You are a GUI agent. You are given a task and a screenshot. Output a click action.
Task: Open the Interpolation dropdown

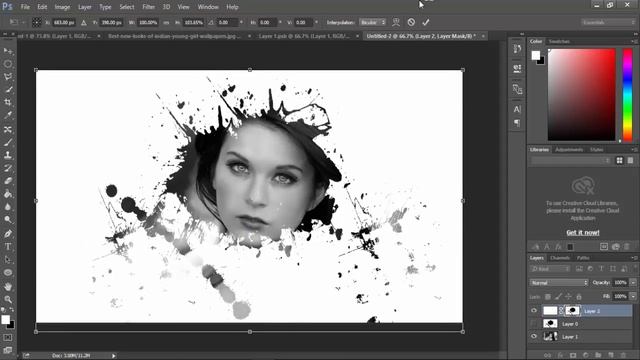[x=372, y=22]
